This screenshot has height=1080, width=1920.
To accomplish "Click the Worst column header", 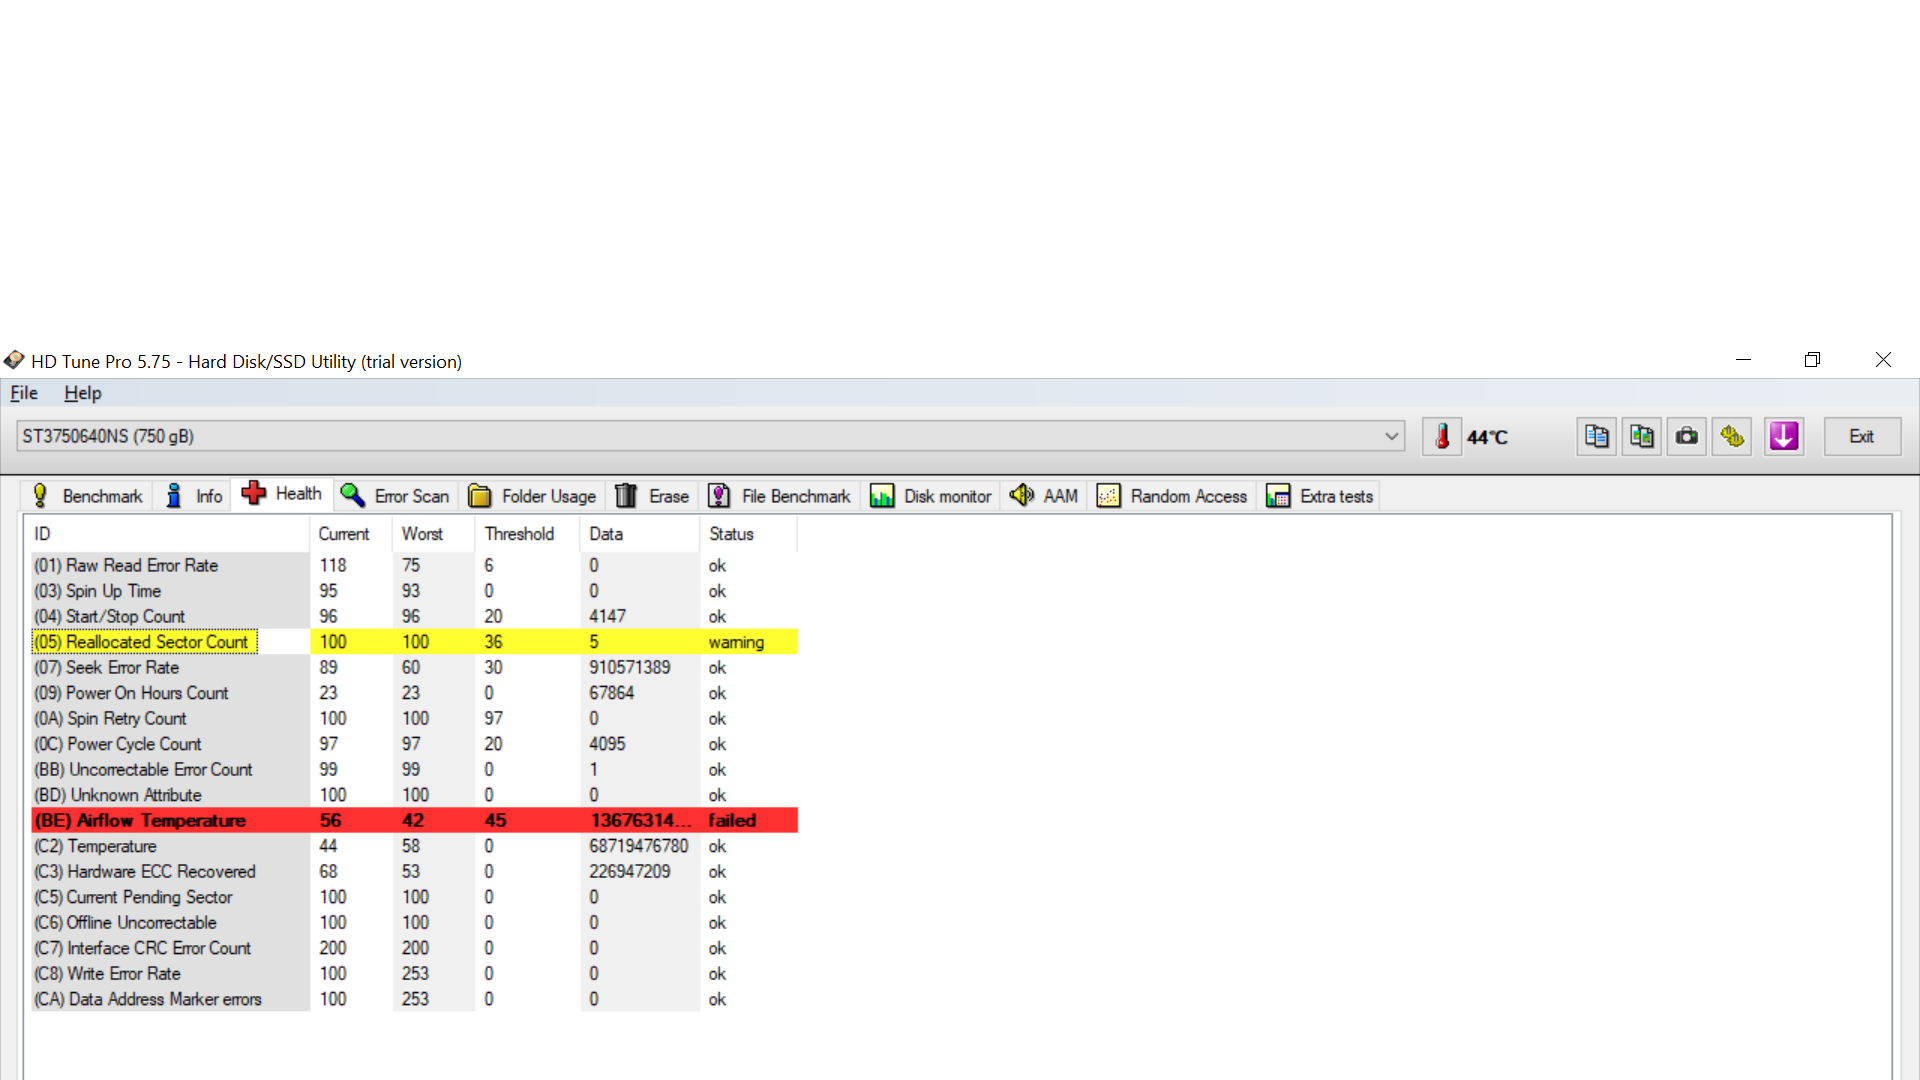I will tap(435, 534).
